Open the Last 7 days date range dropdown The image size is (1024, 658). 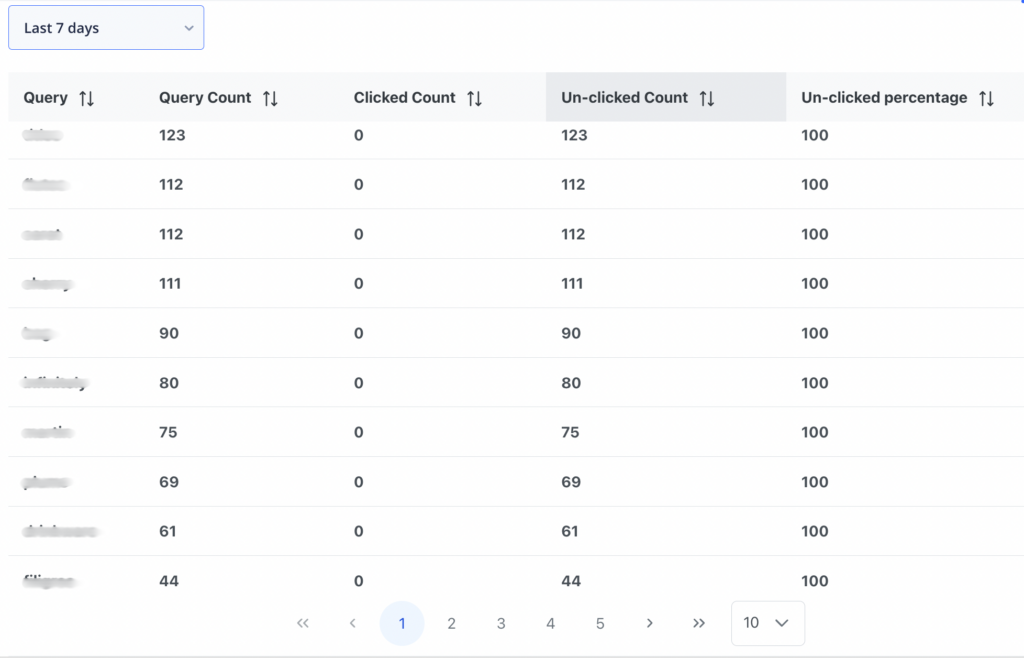(106, 28)
